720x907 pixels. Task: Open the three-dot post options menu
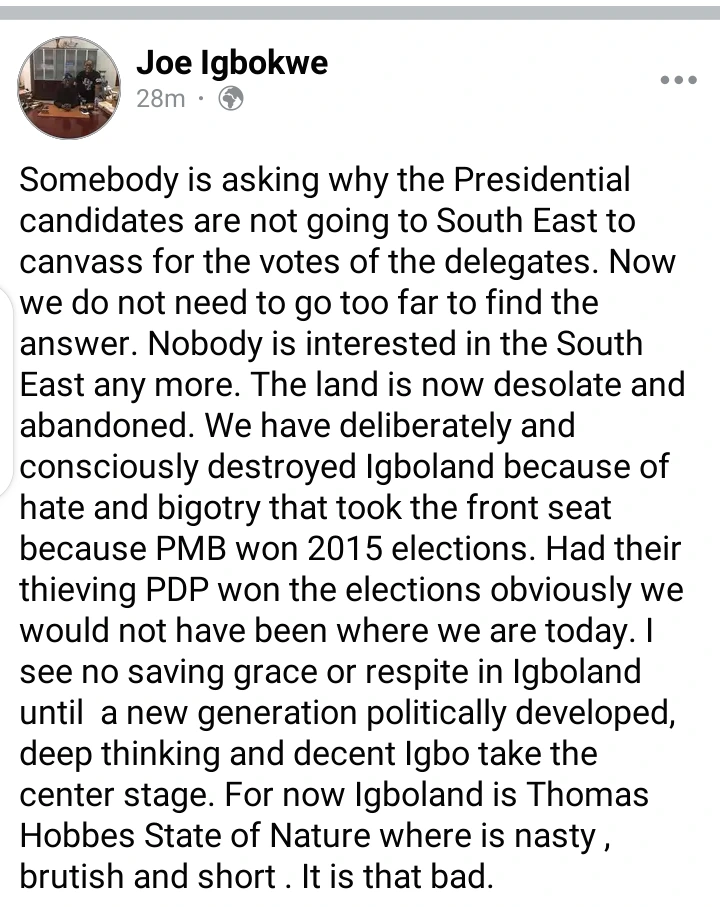[x=679, y=81]
